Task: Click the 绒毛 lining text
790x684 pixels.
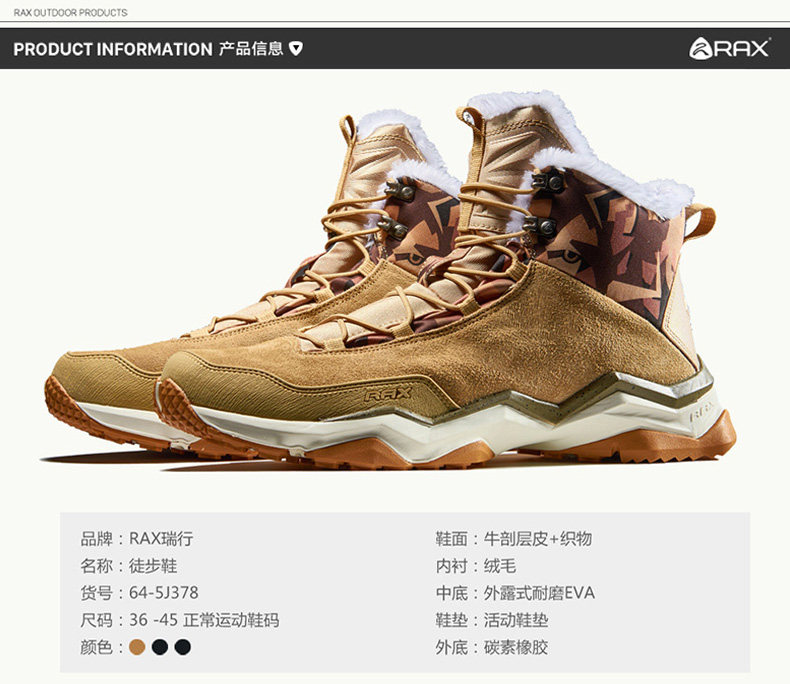Action: coord(500,566)
